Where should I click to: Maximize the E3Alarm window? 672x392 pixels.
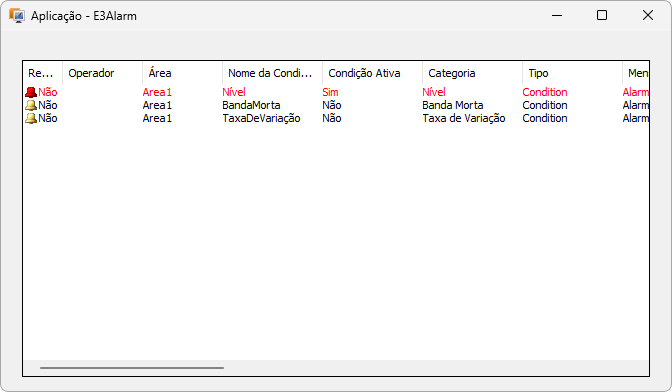pos(602,15)
